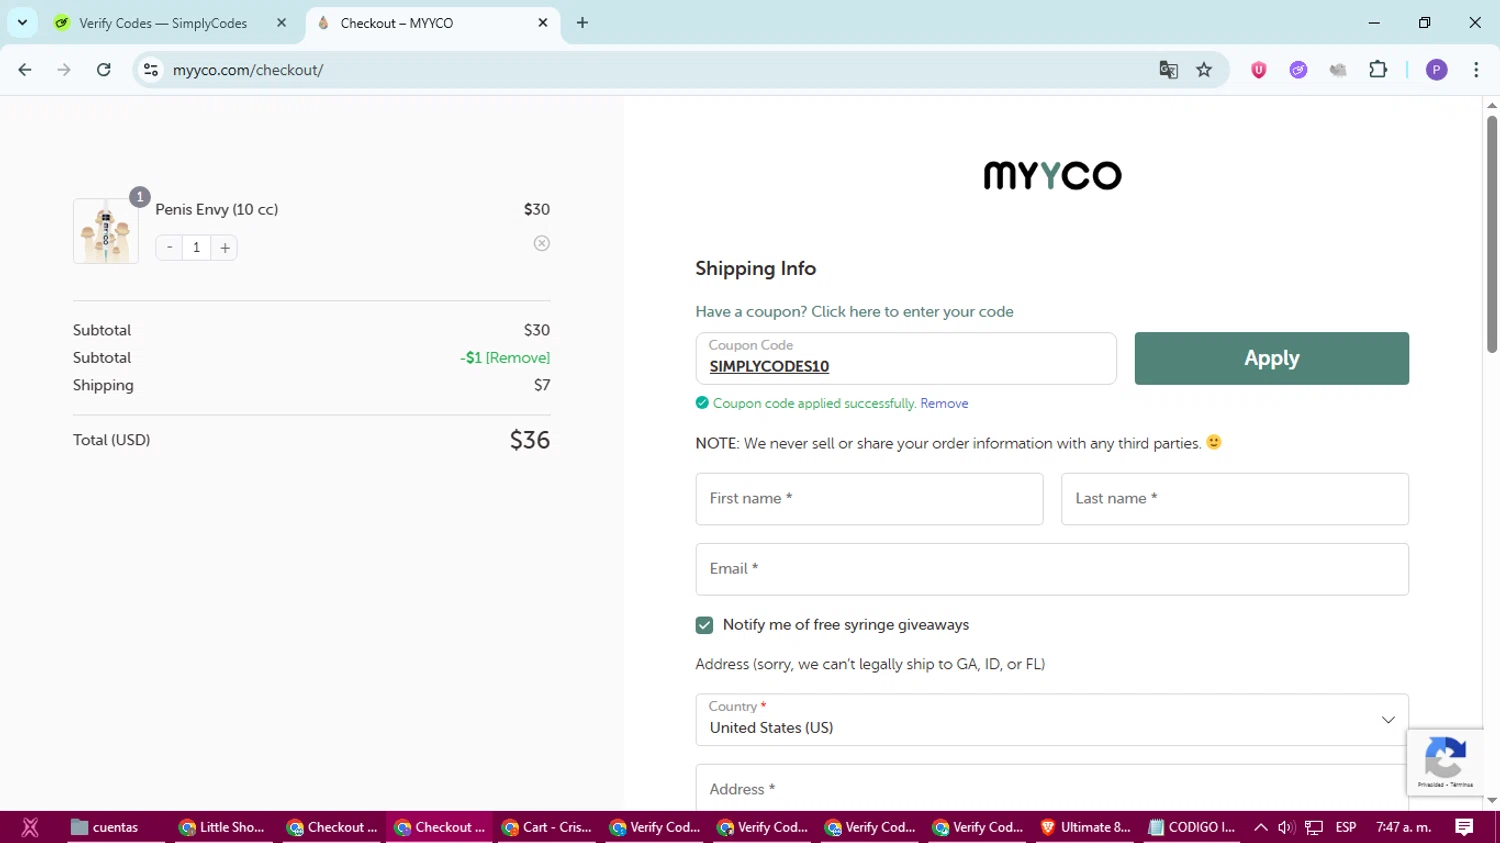The image size is (1500, 843).
Task: Click Remove link beside coupon success message
Action: coord(944,403)
